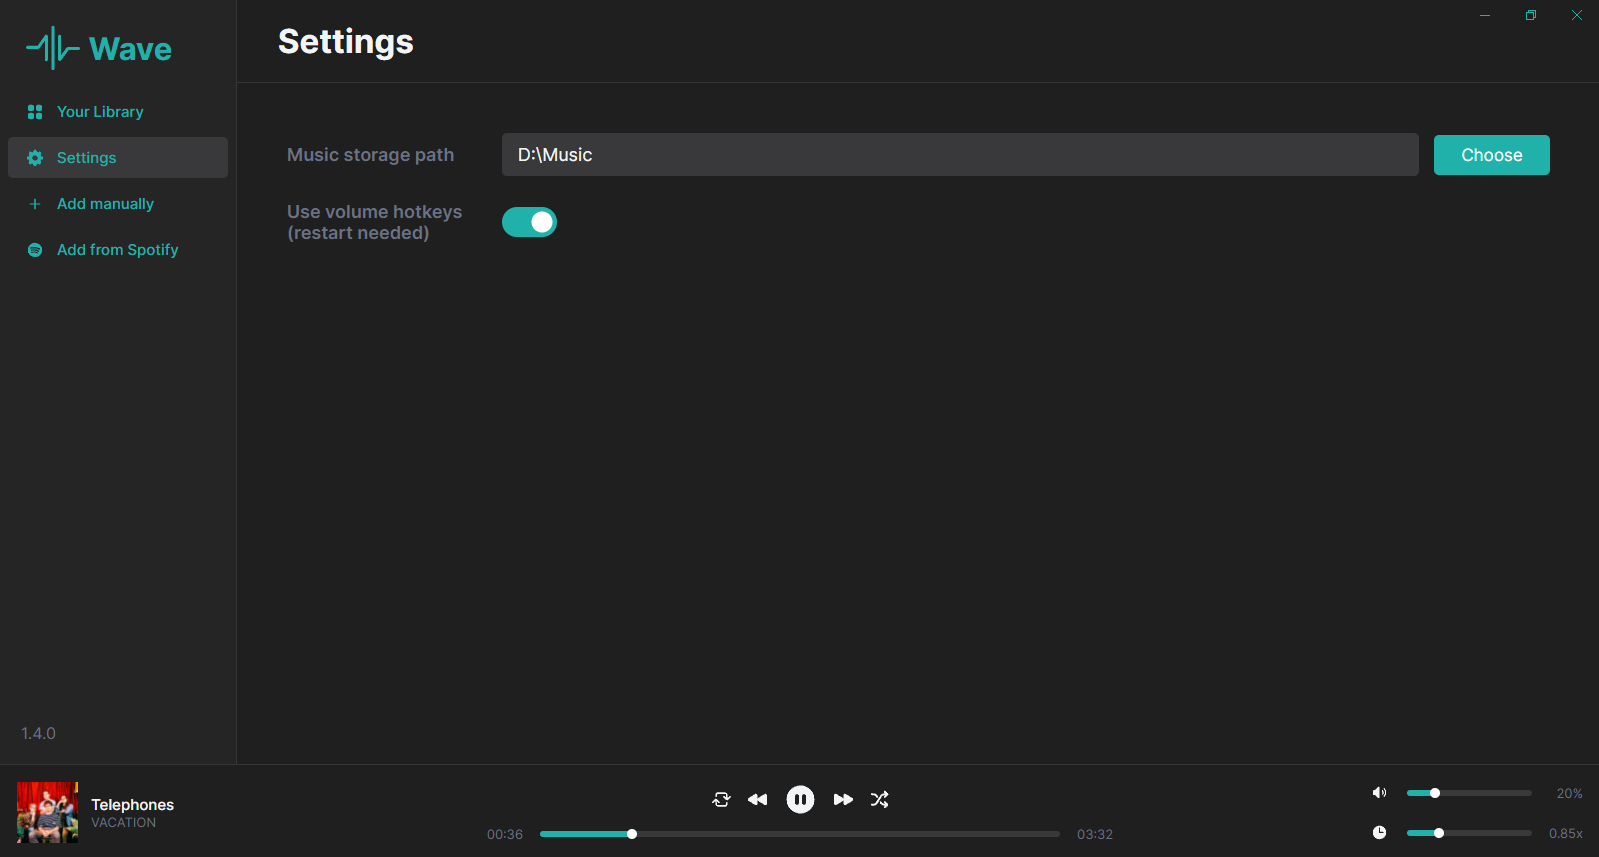Screen dimensions: 1599x857
Task: Toggle repeat mode icon
Action: tap(721, 799)
